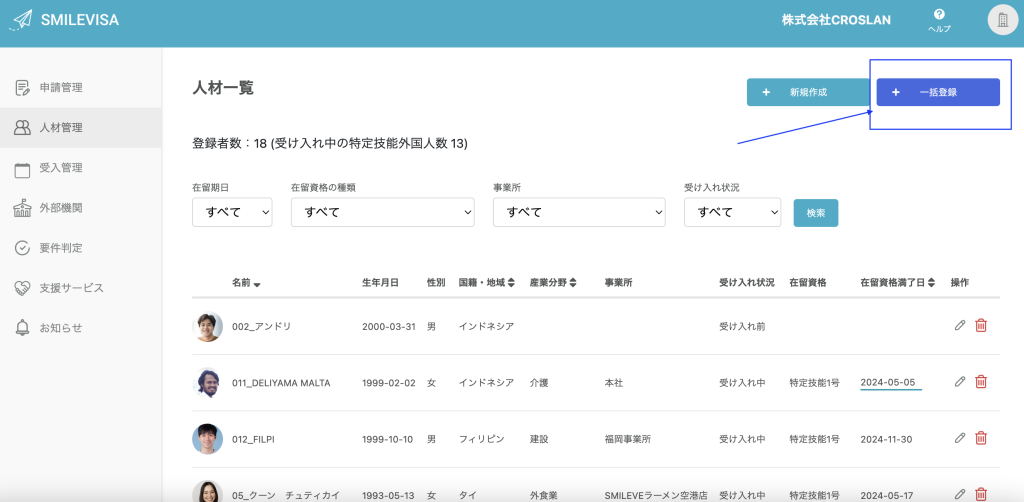This screenshot has width=1024, height=502.
Task: Click the ヘルプ label in the header
Action: point(939,29)
